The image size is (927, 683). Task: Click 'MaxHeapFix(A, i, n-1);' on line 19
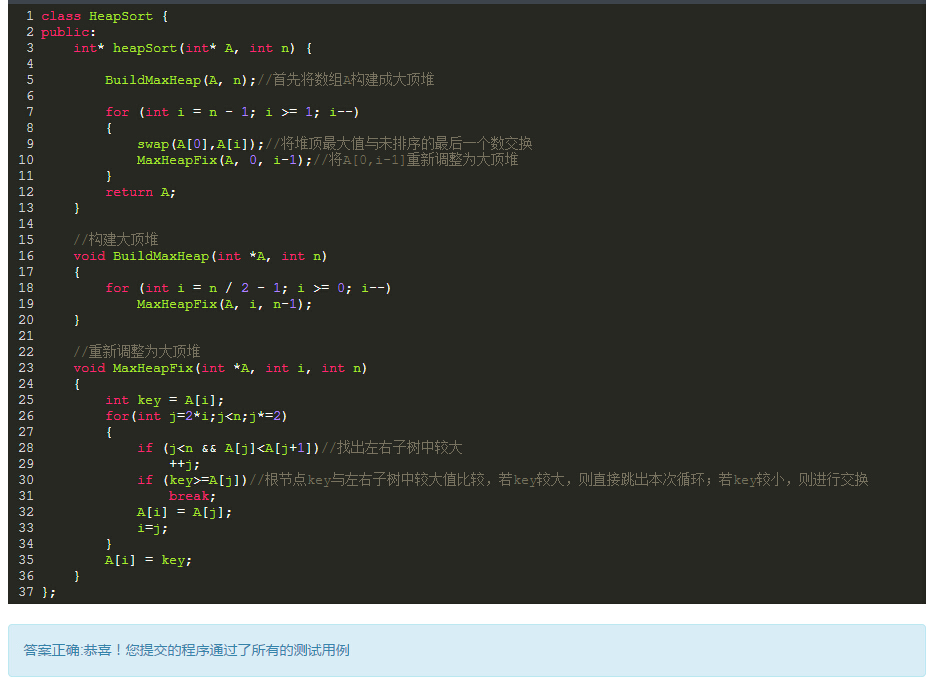(x=224, y=304)
